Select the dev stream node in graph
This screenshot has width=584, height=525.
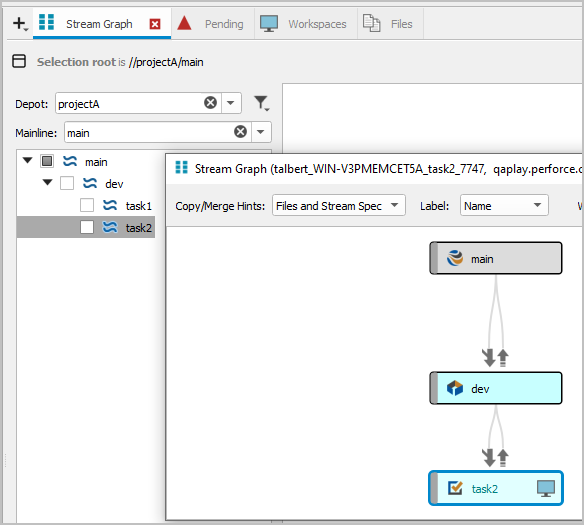[x=496, y=388]
